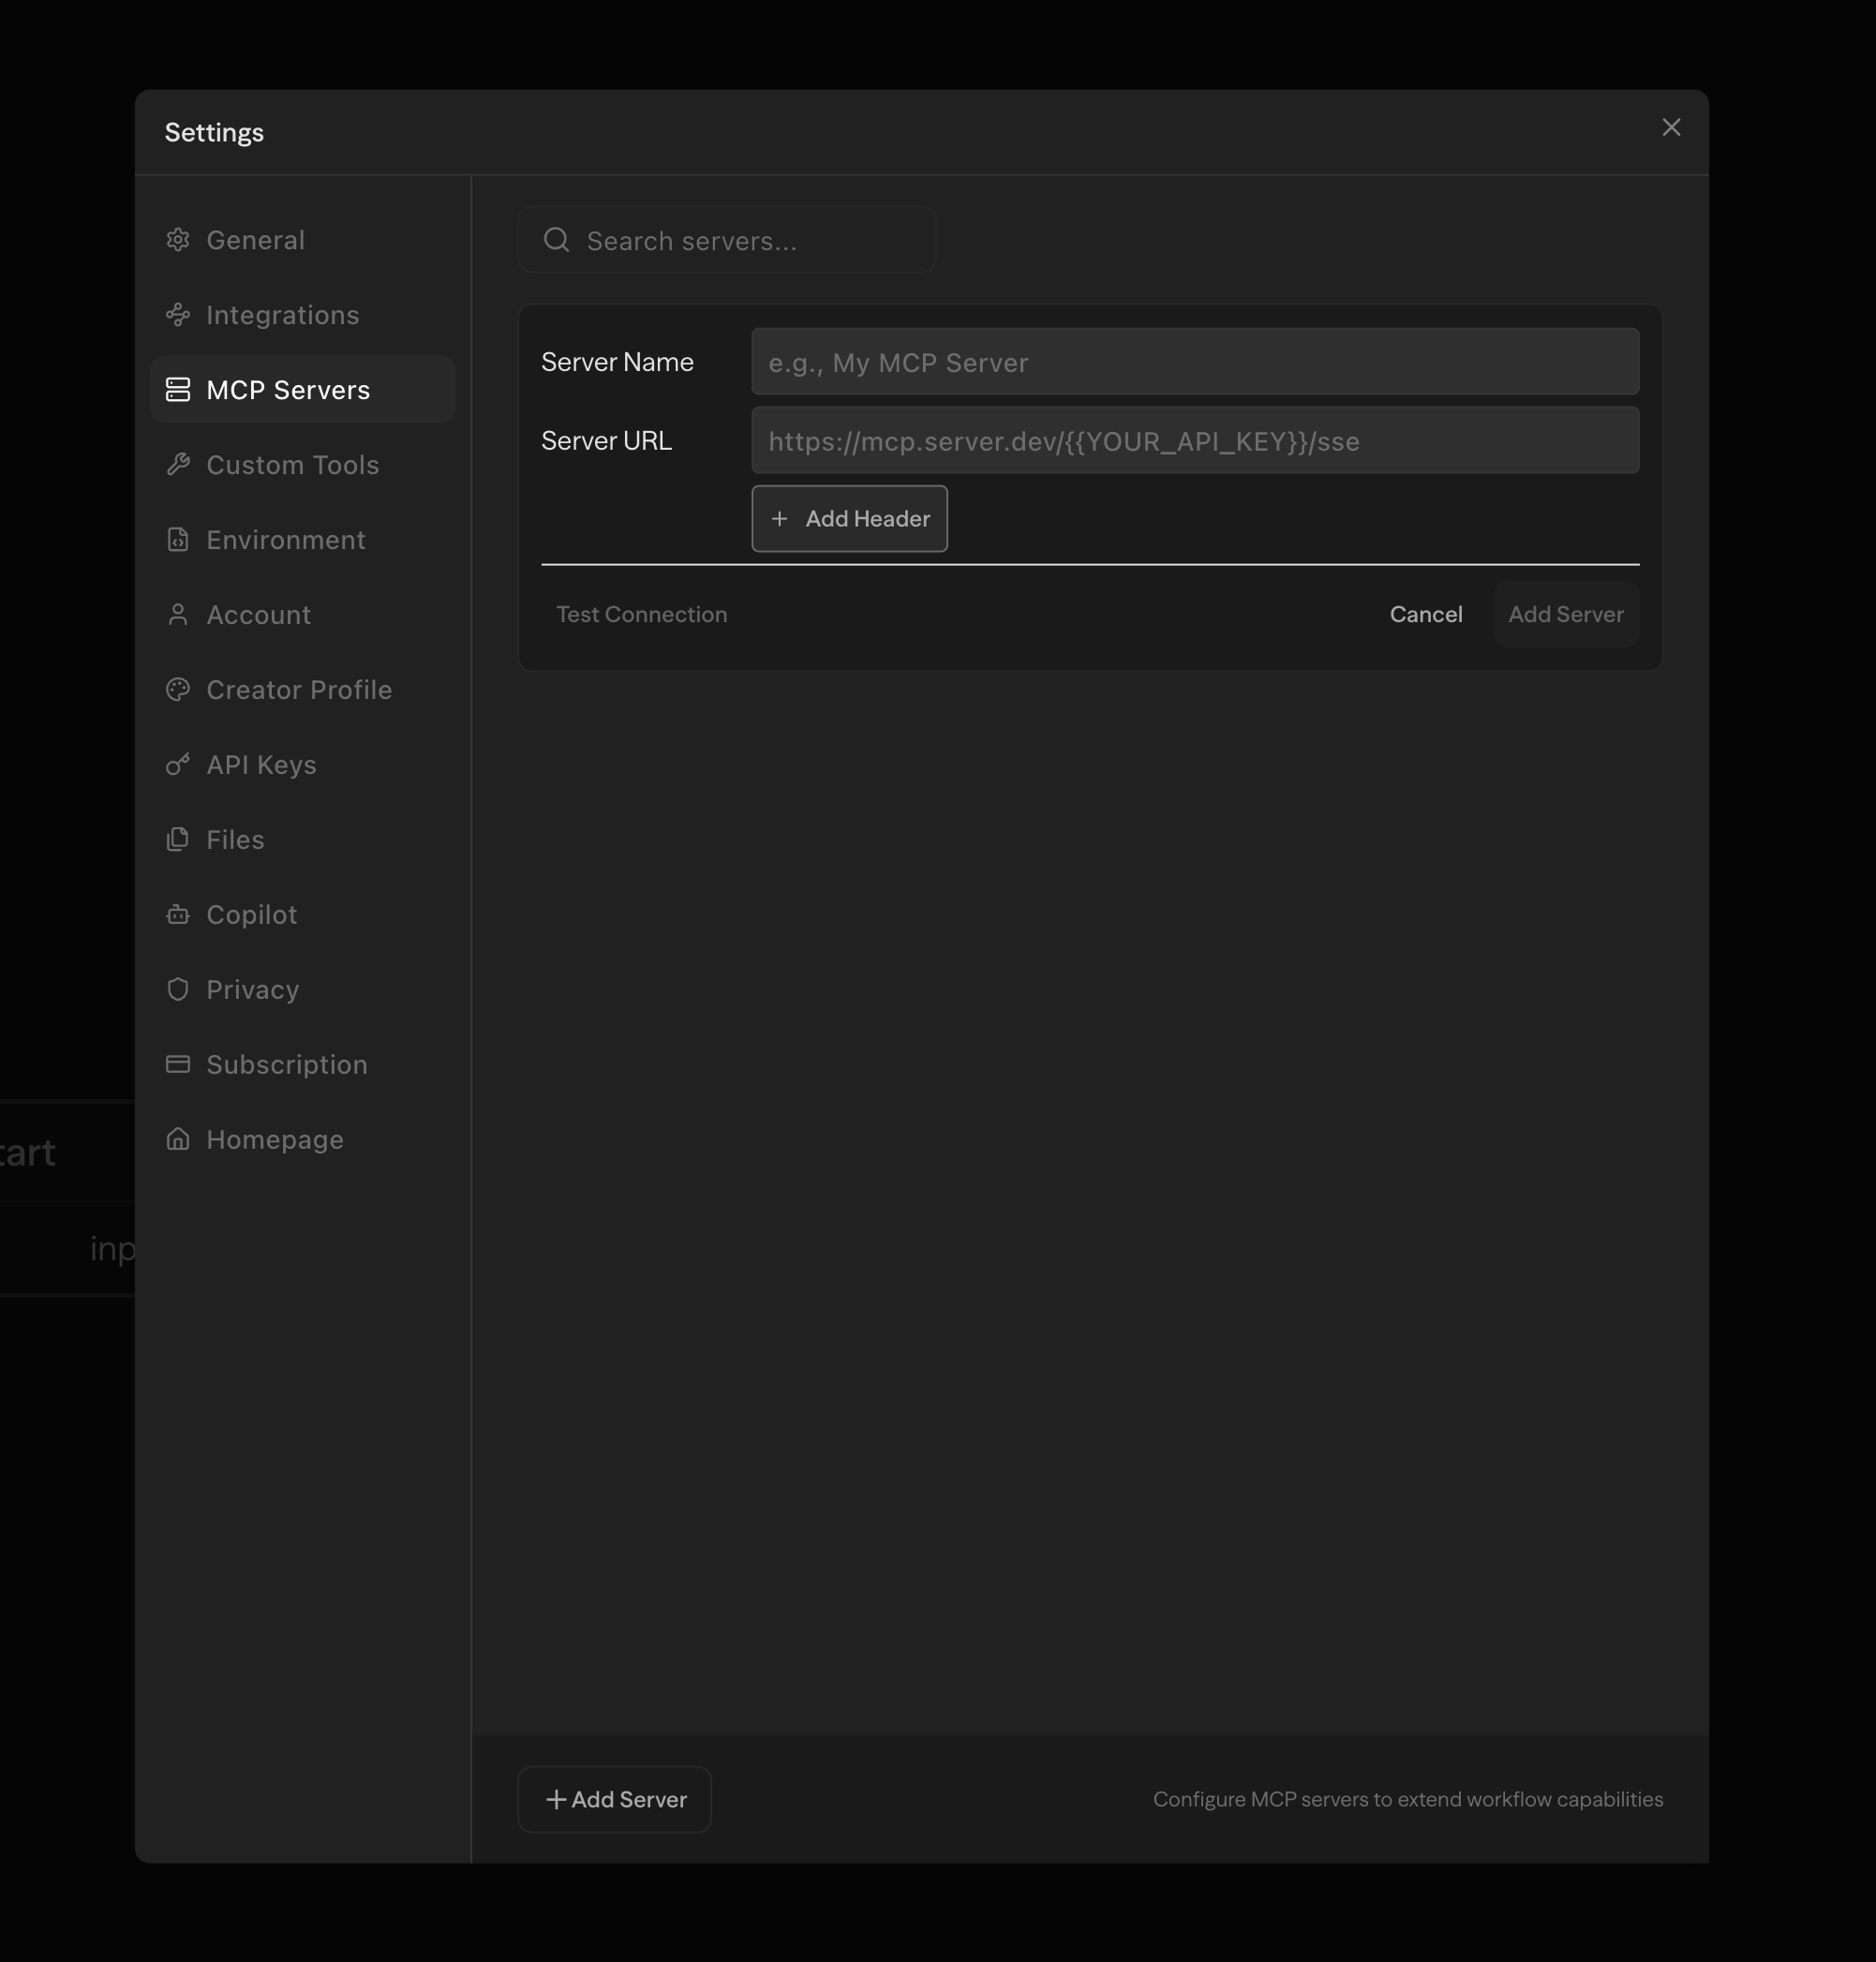The width and height of the screenshot is (1876, 1962).
Task: Cancel the new server form
Action: (x=1425, y=615)
